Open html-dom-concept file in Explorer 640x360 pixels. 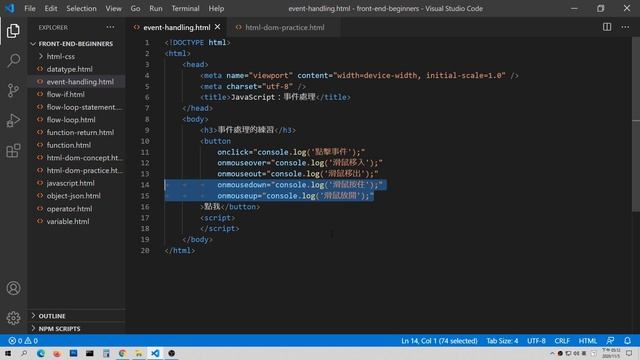click(x=84, y=158)
